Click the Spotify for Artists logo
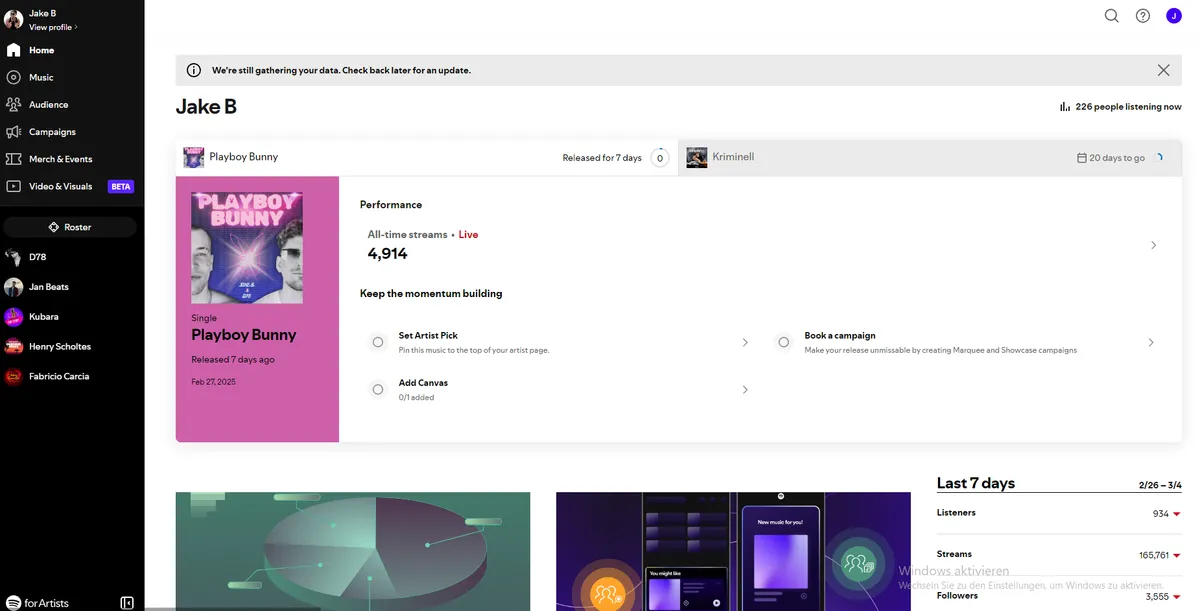This screenshot has height=611, width=1200. [38, 603]
